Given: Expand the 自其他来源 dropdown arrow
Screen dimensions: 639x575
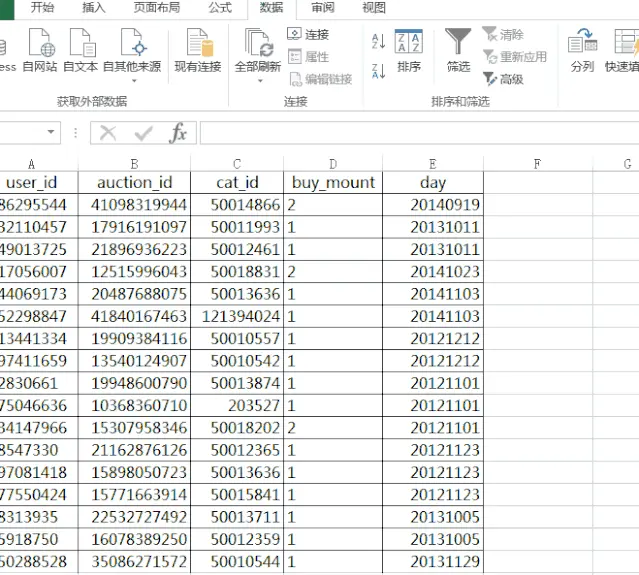Looking at the screenshot, I should click(134, 81).
